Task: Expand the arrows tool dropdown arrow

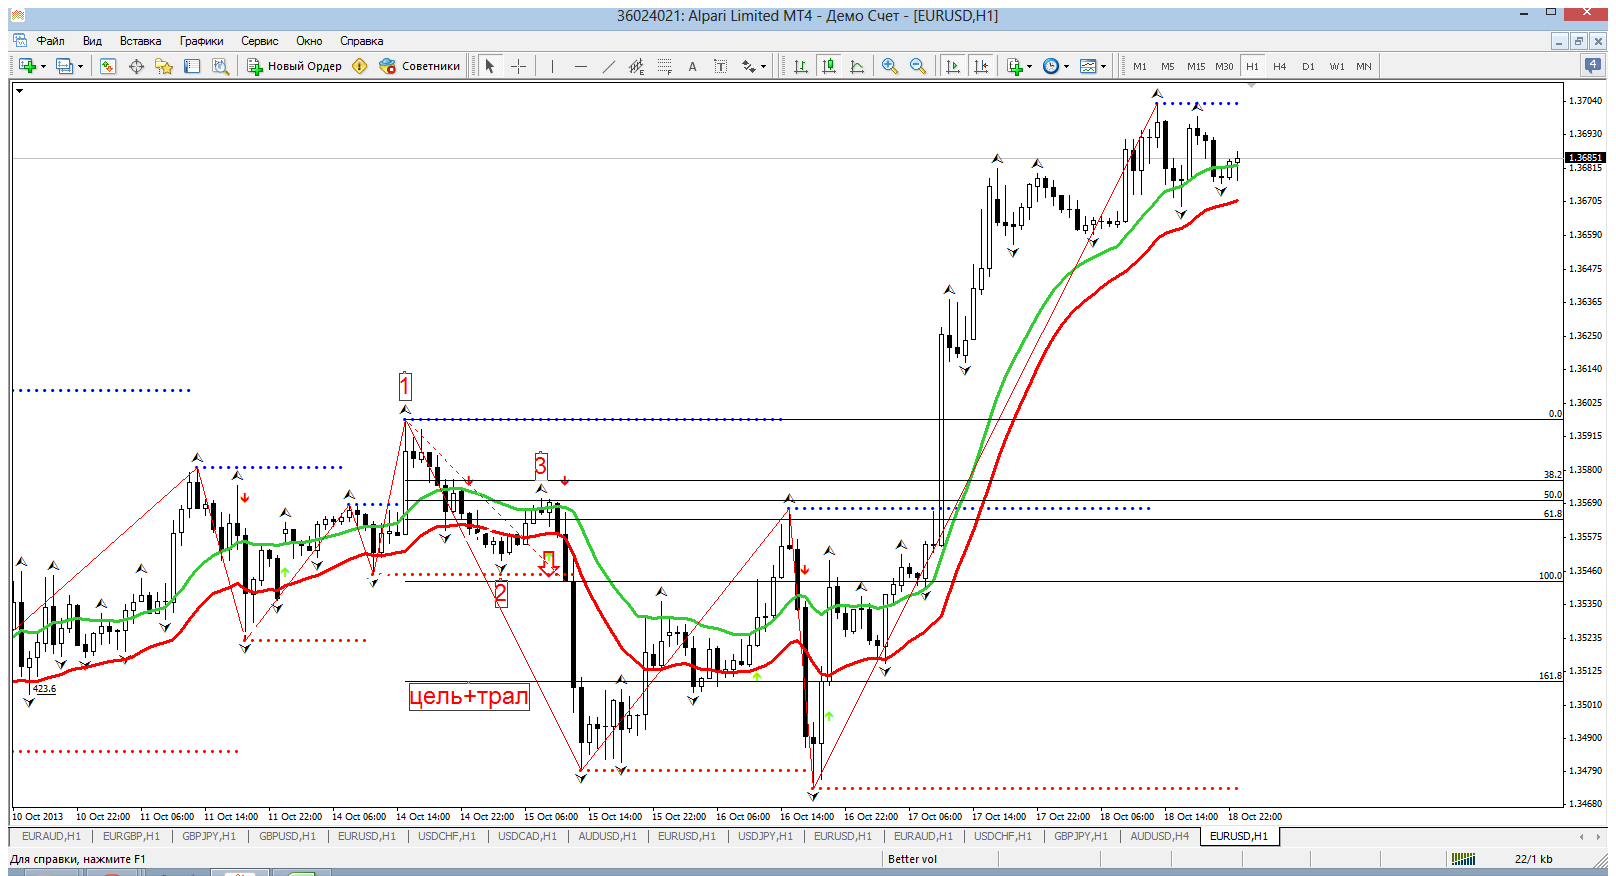Action: click(x=763, y=66)
